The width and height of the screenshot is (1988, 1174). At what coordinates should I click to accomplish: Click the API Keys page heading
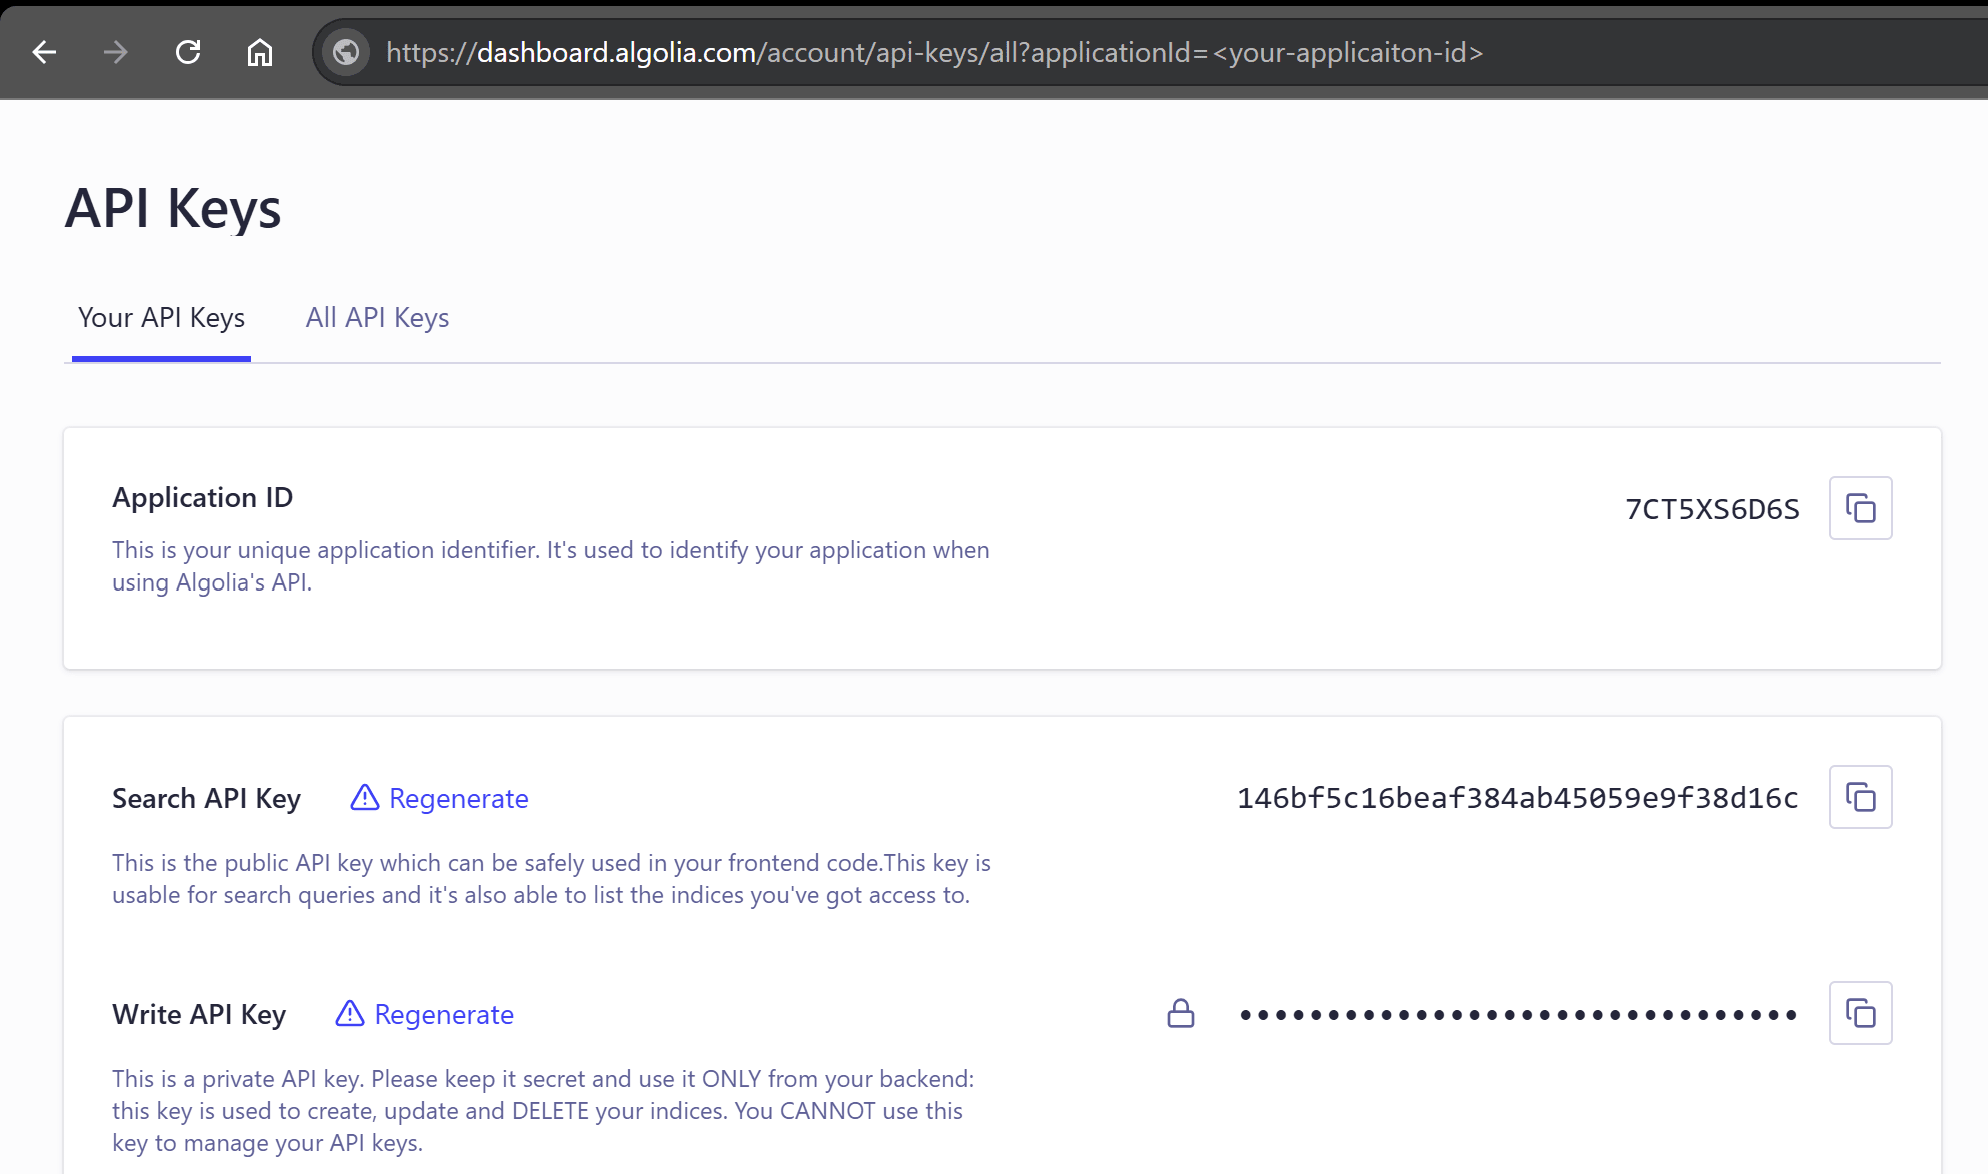[172, 207]
